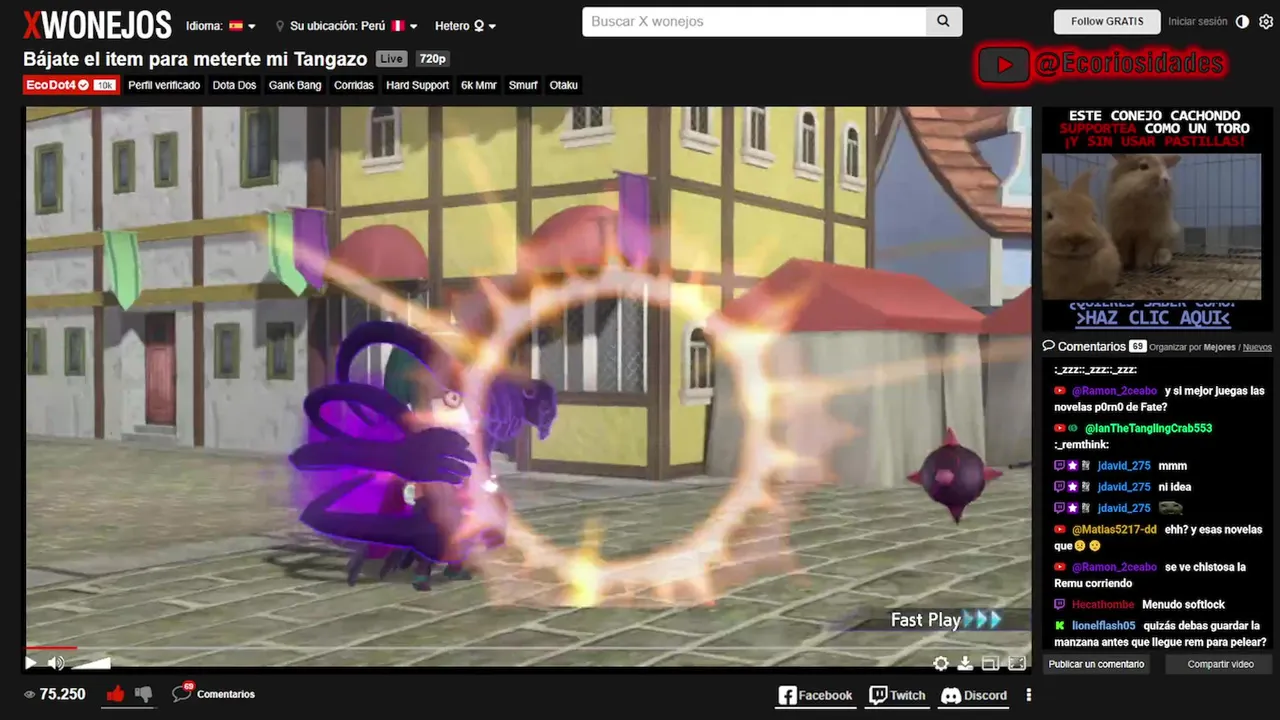The width and height of the screenshot is (1280, 720).
Task: Select the Perfil verificado tag
Action: point(164,85)
